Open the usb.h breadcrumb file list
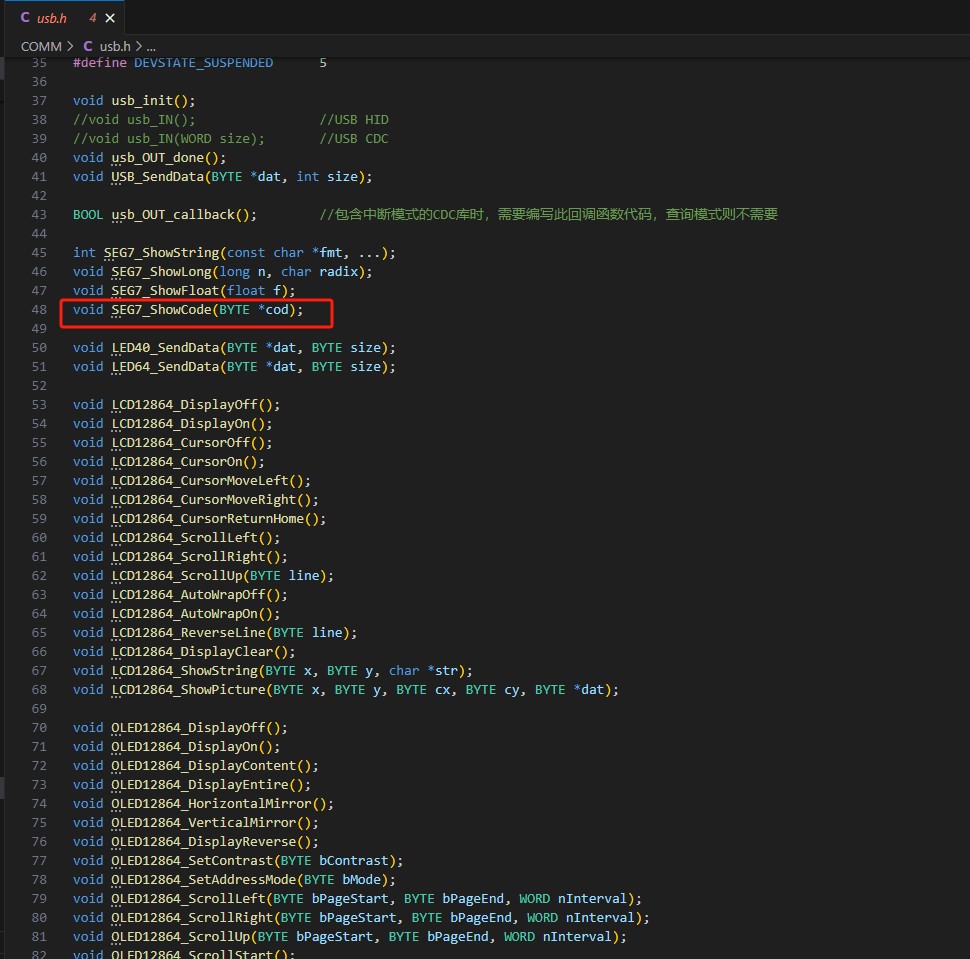This screenshot has height=959, width=970. pyautogui.click(x=115, y=46)
